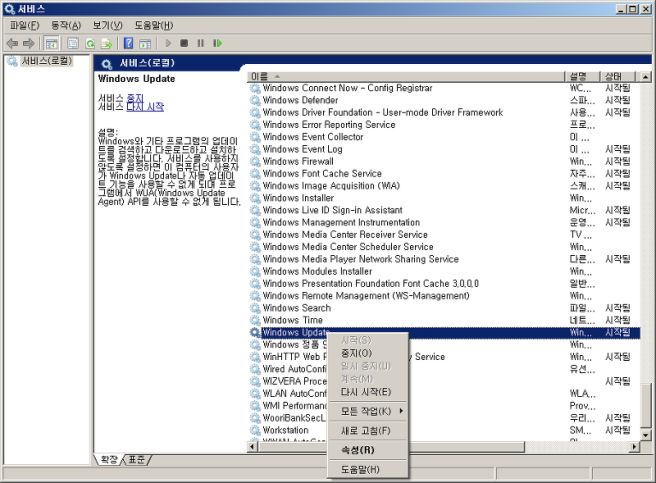Viewport: 656px width, 483px height.
Task: Select the gear icon of Windows Defender
Action: click(x=255, y=100)
